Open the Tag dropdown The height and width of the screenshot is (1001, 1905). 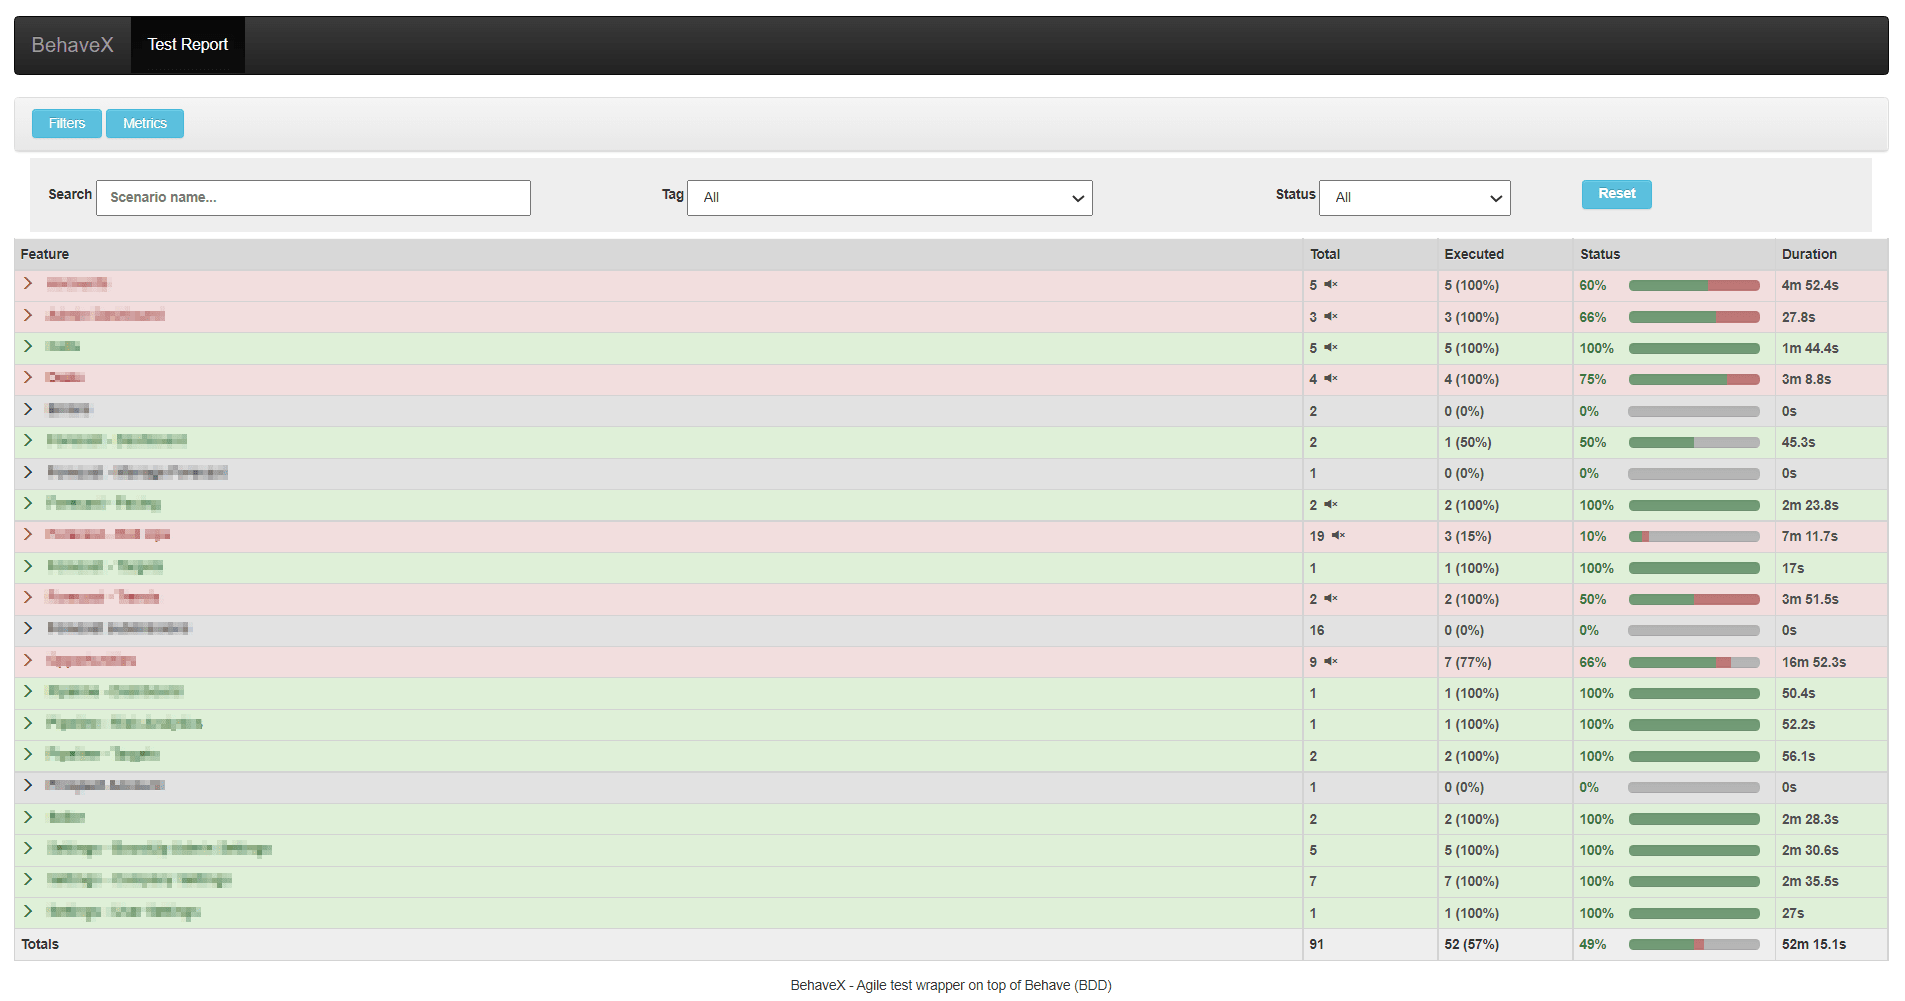click(889, 197)
